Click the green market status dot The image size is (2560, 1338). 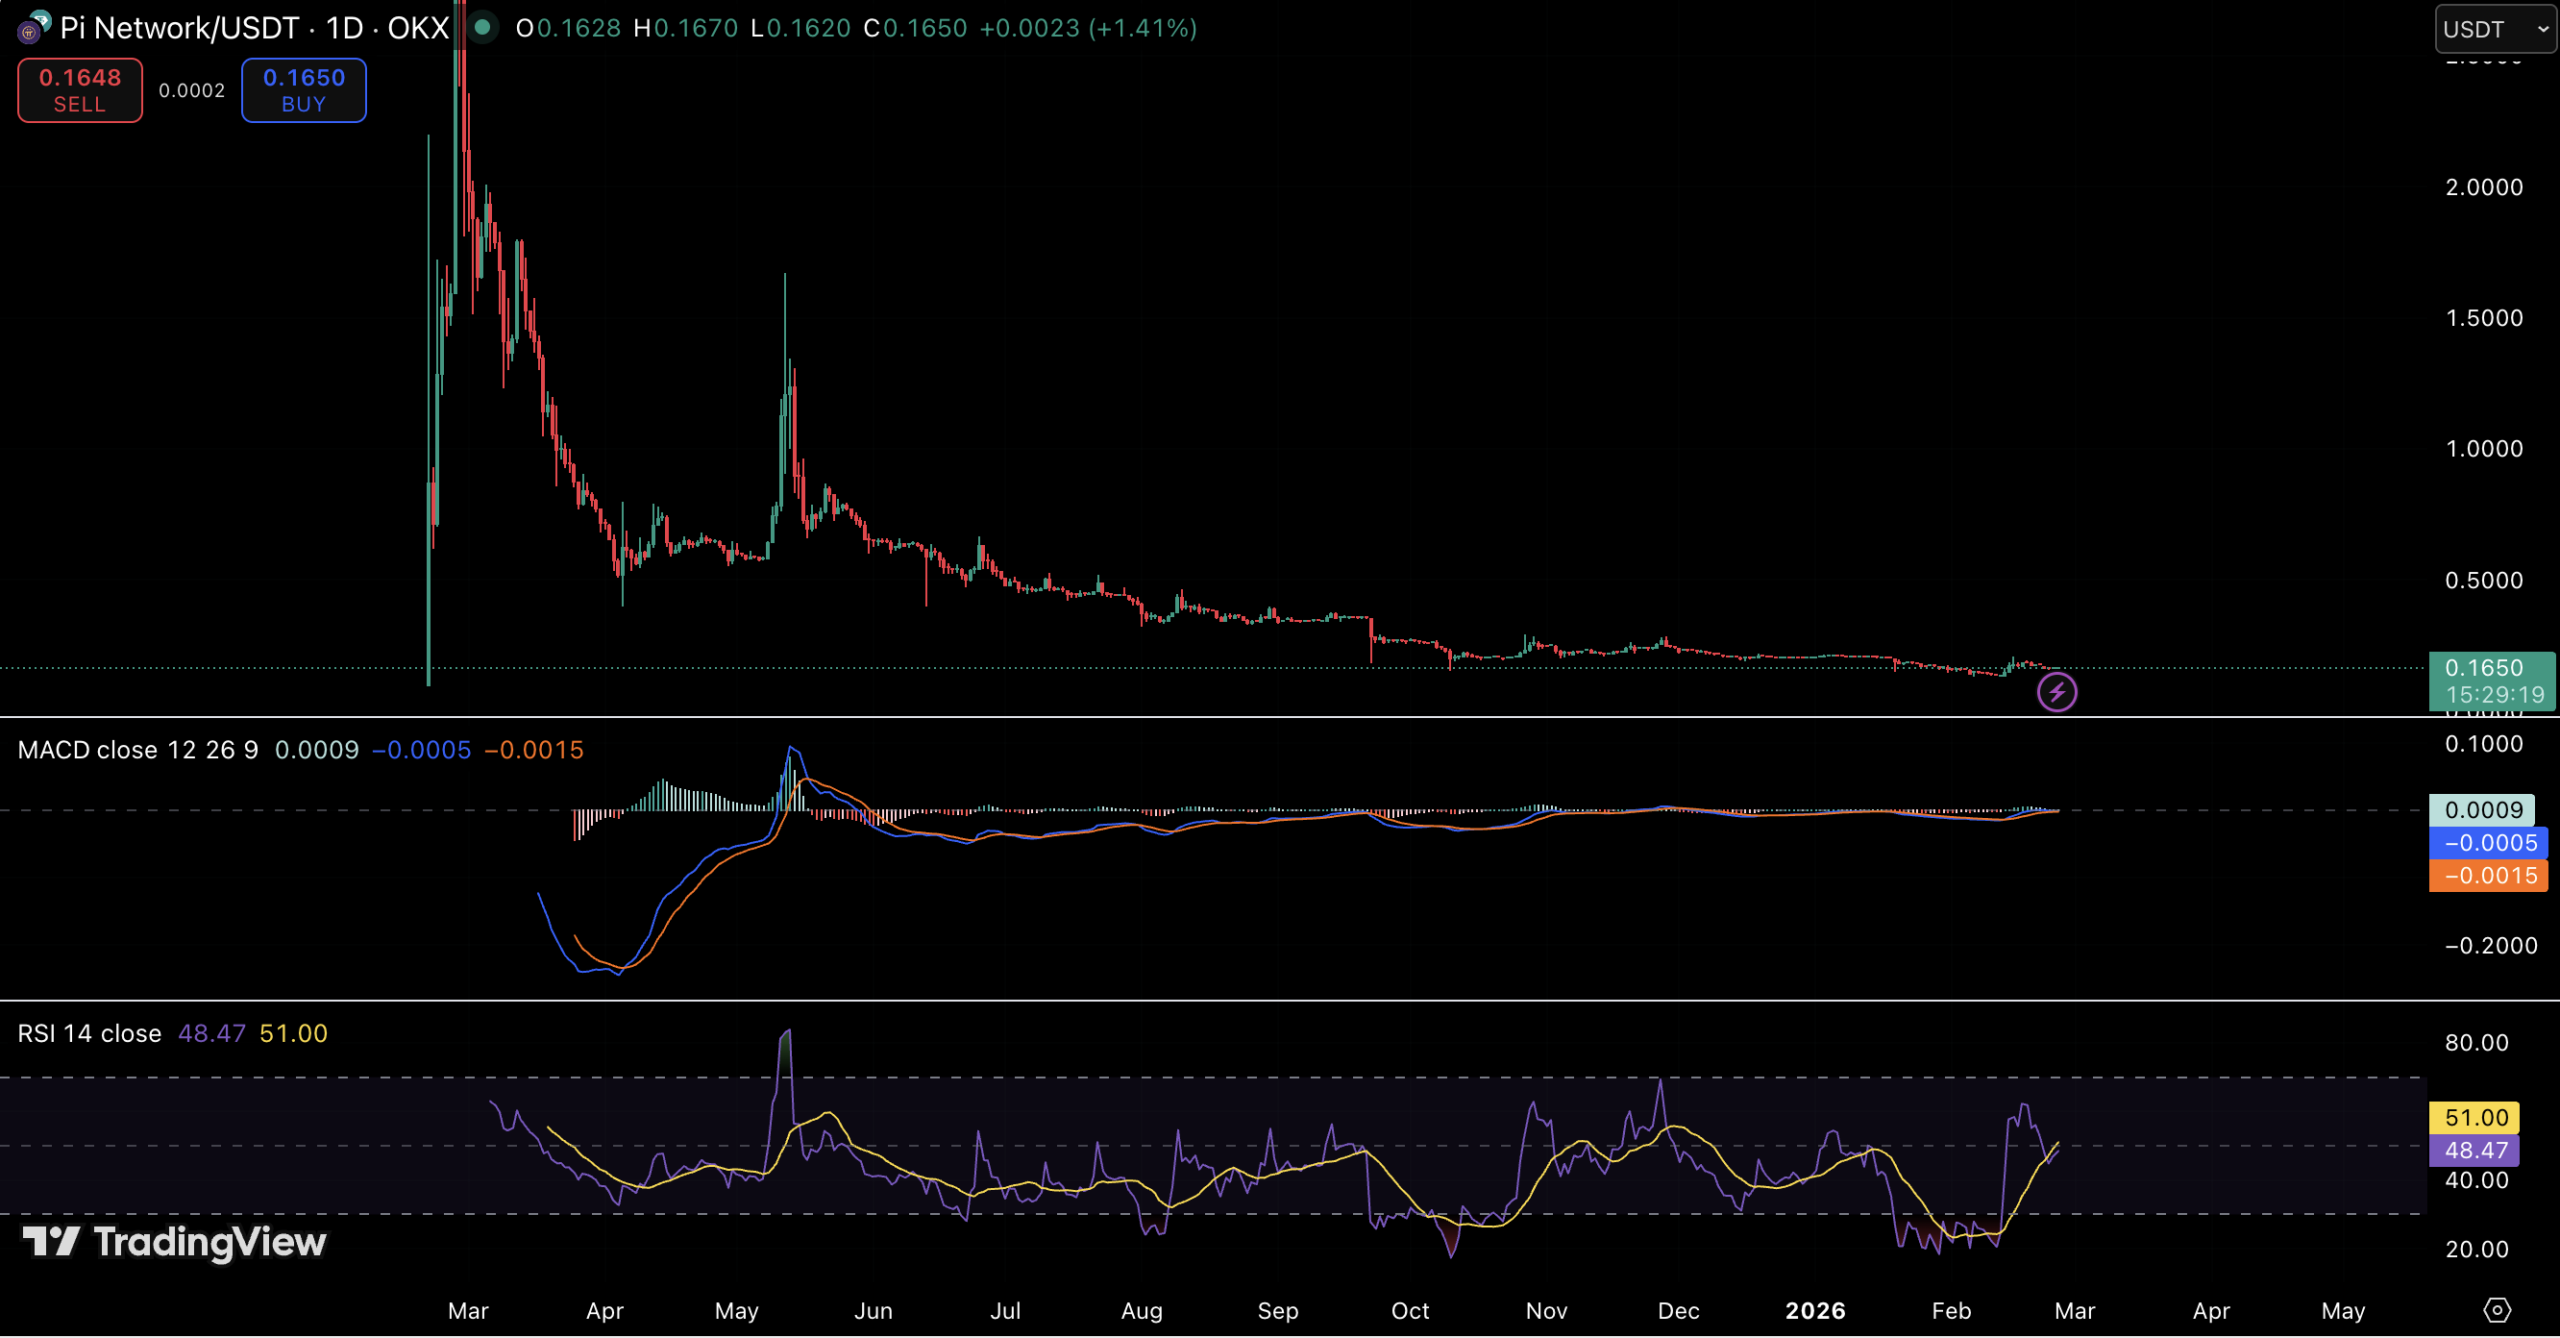tap(482, 27)
